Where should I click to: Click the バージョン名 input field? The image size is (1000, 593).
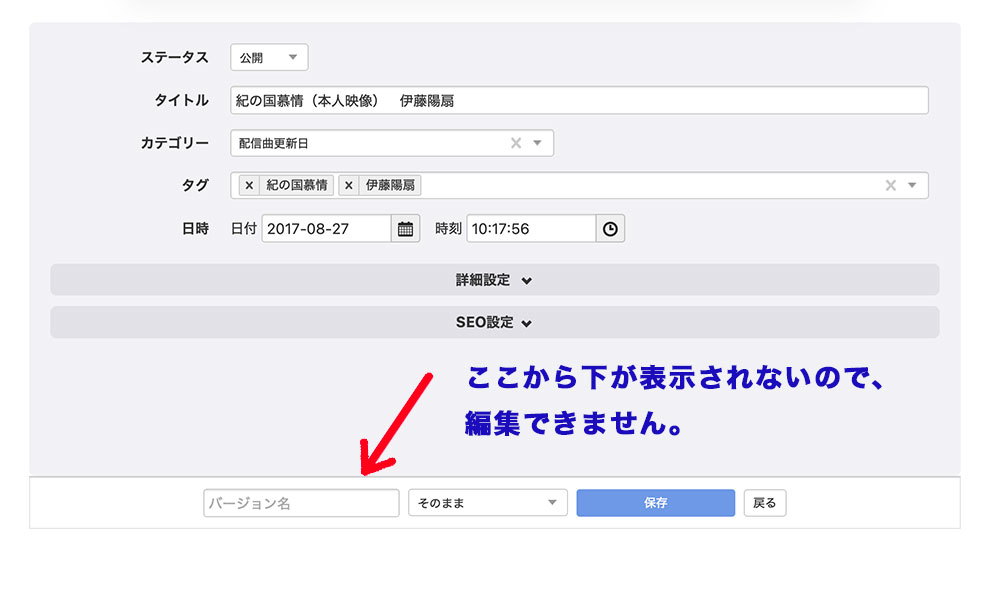[301, 503]
